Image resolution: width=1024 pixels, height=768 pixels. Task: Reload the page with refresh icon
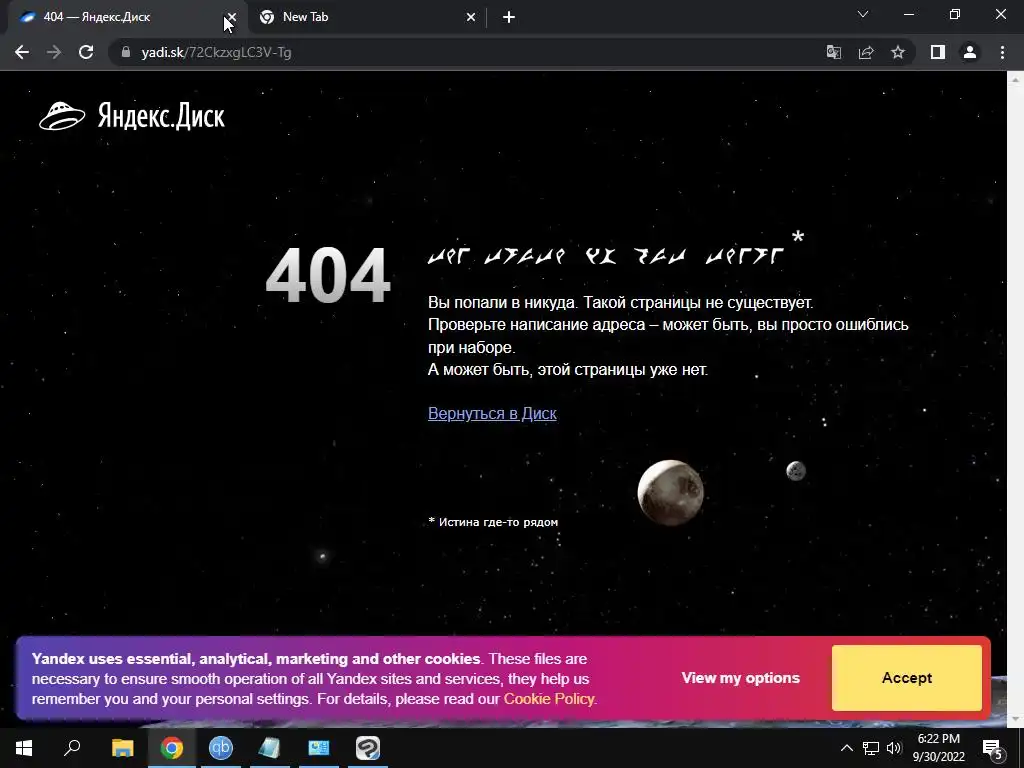coord(86,52)
